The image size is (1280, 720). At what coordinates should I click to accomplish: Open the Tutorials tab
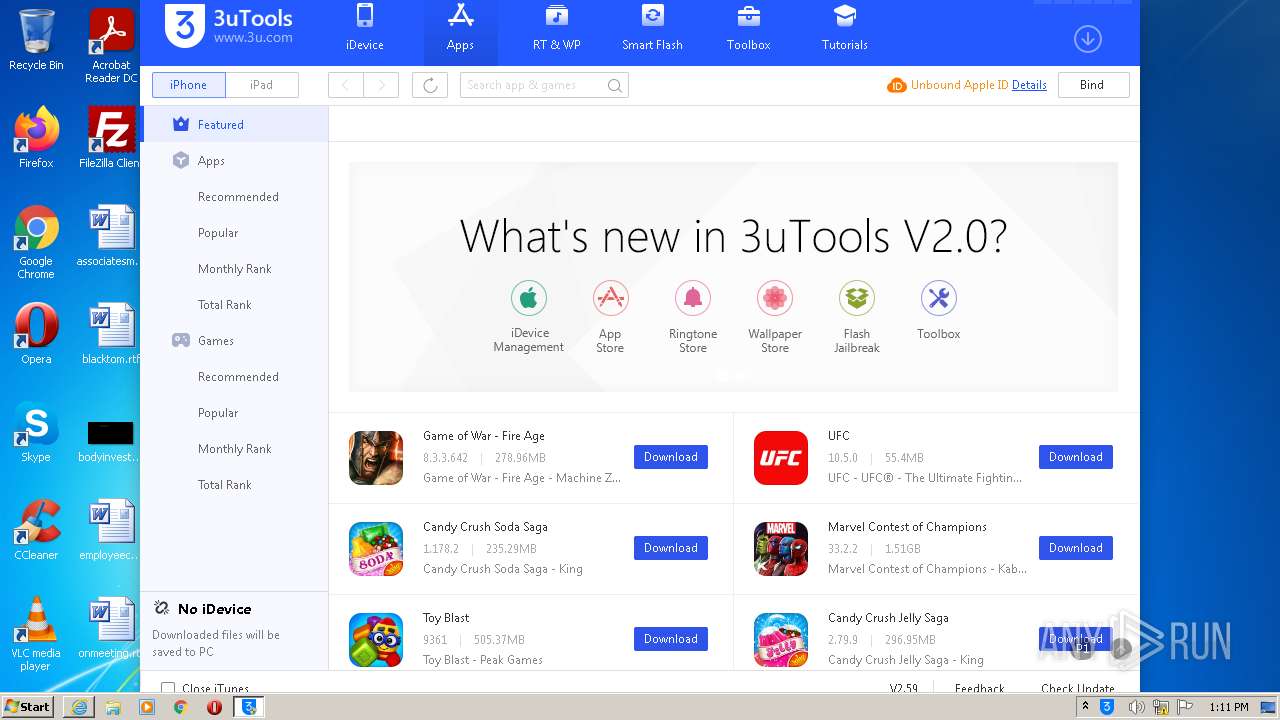(x=844, y=29)
